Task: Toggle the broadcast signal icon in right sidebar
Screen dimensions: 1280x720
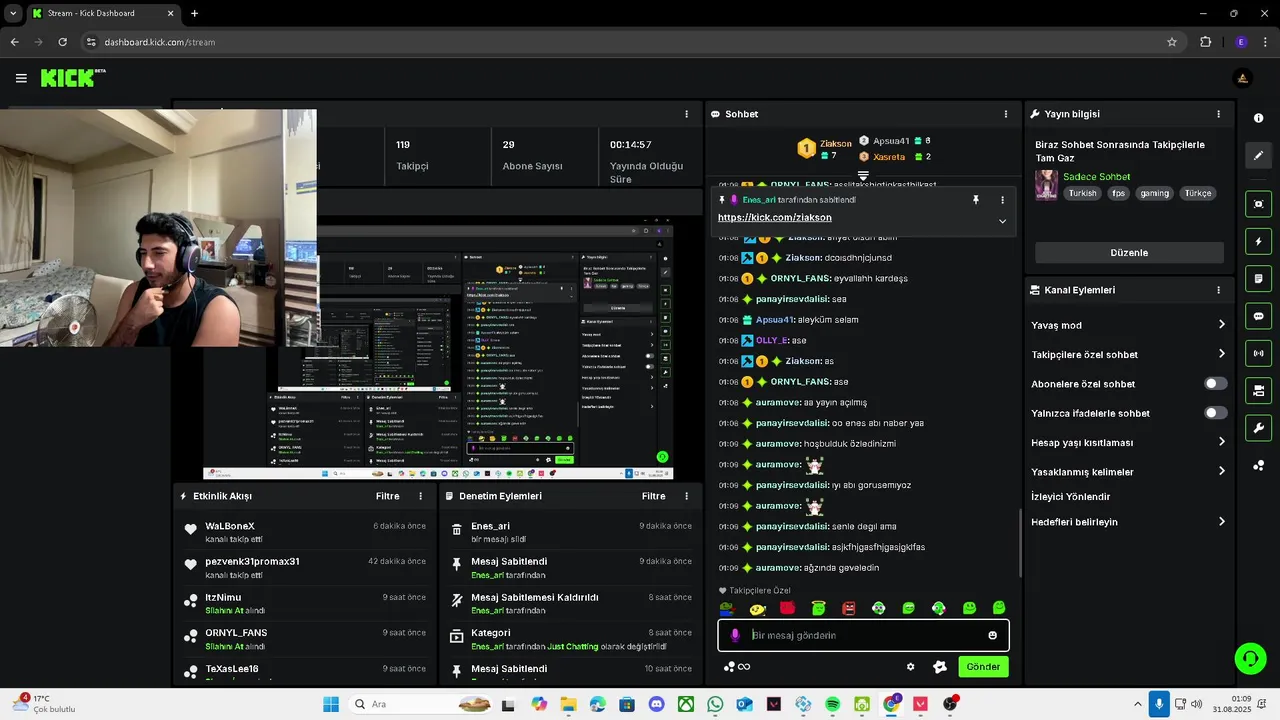Action: tap(1258, 353)
